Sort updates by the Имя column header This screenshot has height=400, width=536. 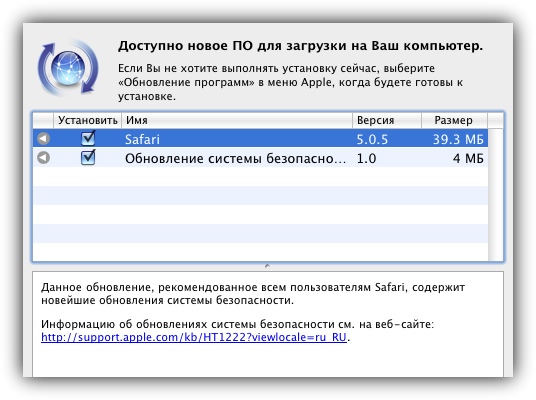(237, 120)
